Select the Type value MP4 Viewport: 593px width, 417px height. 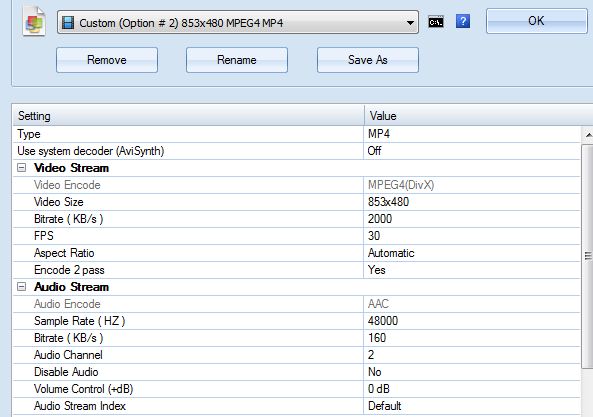(379, 134)
